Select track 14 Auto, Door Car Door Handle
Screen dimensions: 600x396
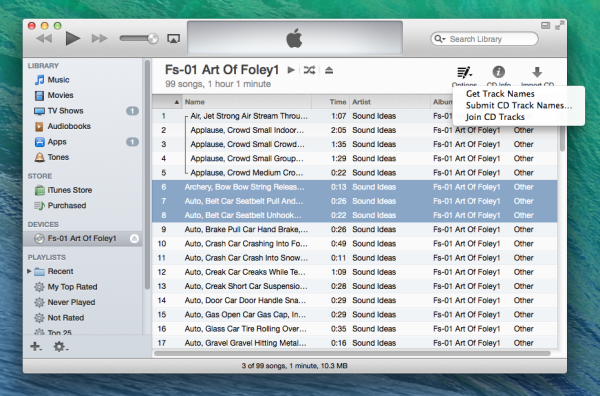click(x=355, y=300)
